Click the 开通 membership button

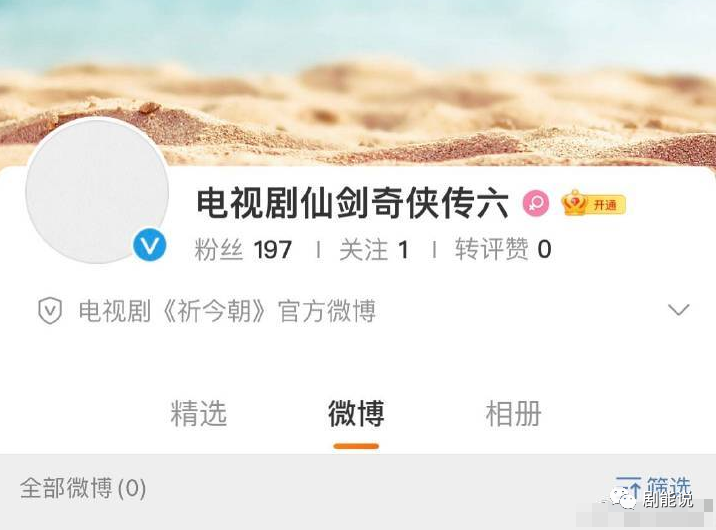tap(605, 205)
